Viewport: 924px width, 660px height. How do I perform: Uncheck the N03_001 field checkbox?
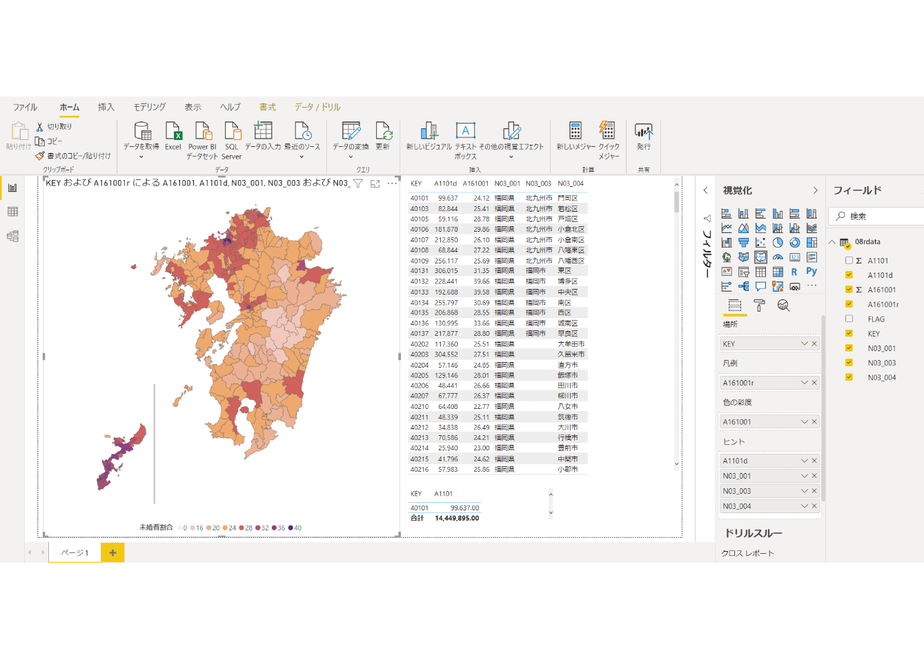point(849,348)
